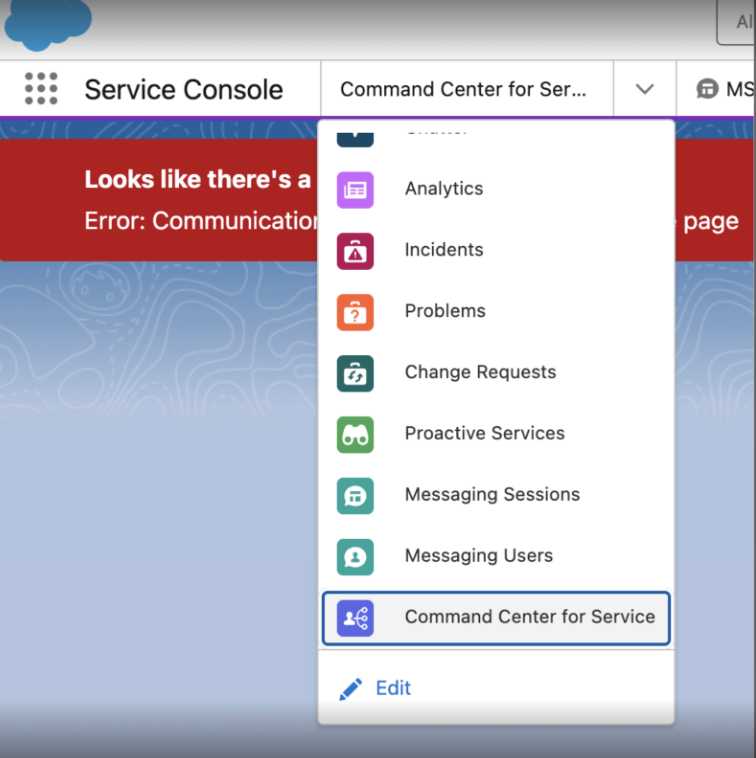Click the Analytics purple icon
756x758 pixels.
coord(355,190)
